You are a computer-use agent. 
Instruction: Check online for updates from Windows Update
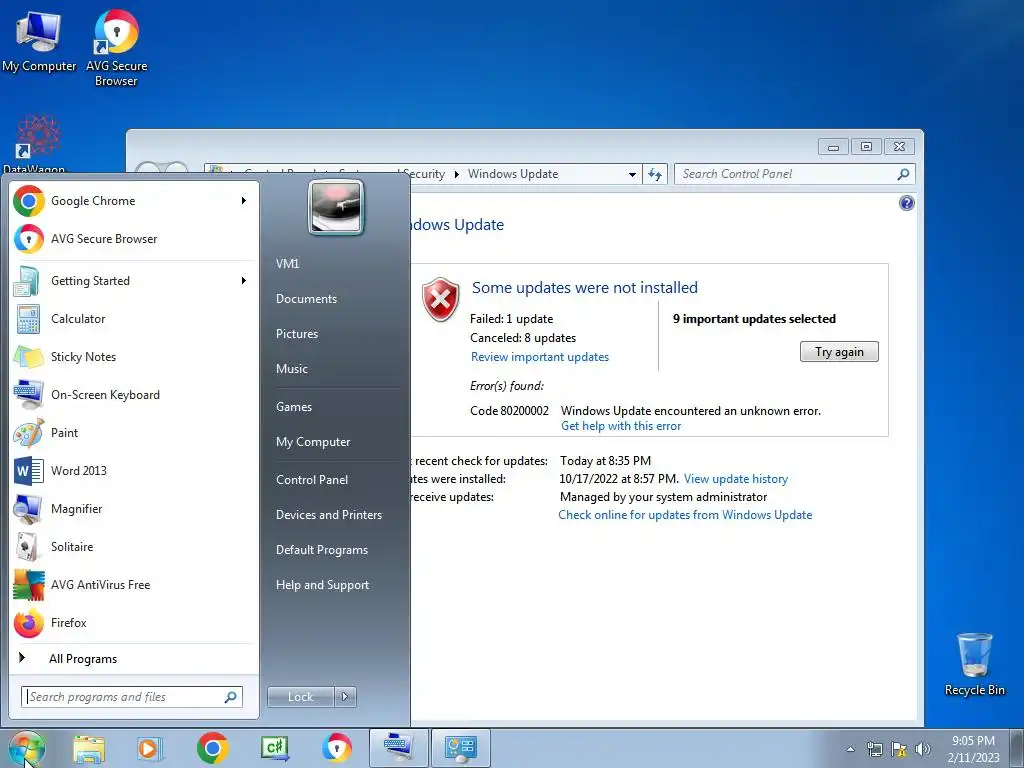pos(685,515)
